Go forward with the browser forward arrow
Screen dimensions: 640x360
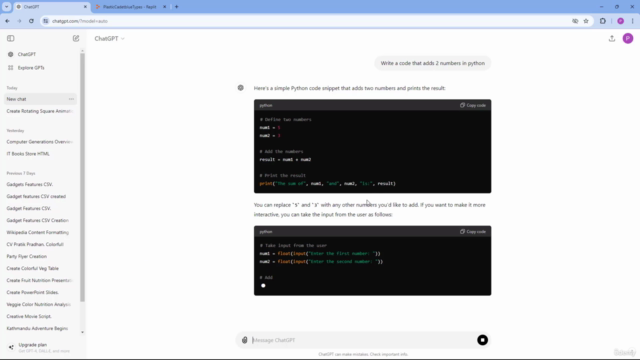19,21
